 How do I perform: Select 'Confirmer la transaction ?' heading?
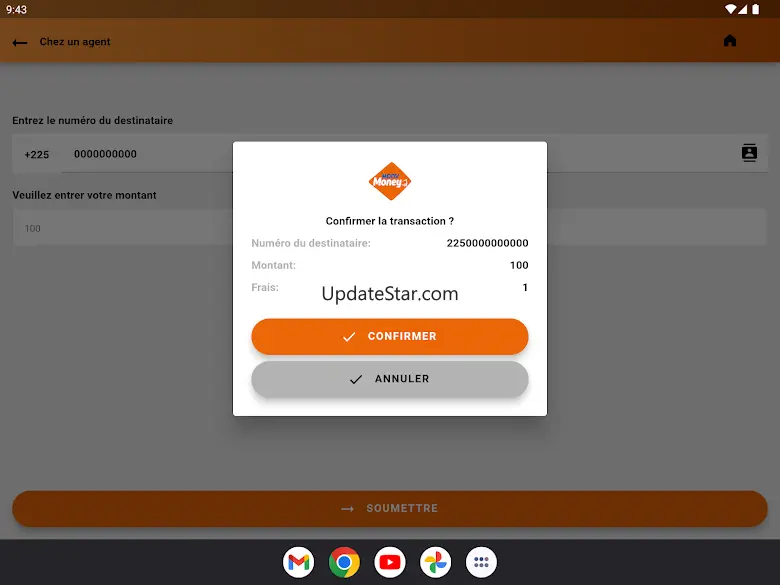(x=390, y=221)
